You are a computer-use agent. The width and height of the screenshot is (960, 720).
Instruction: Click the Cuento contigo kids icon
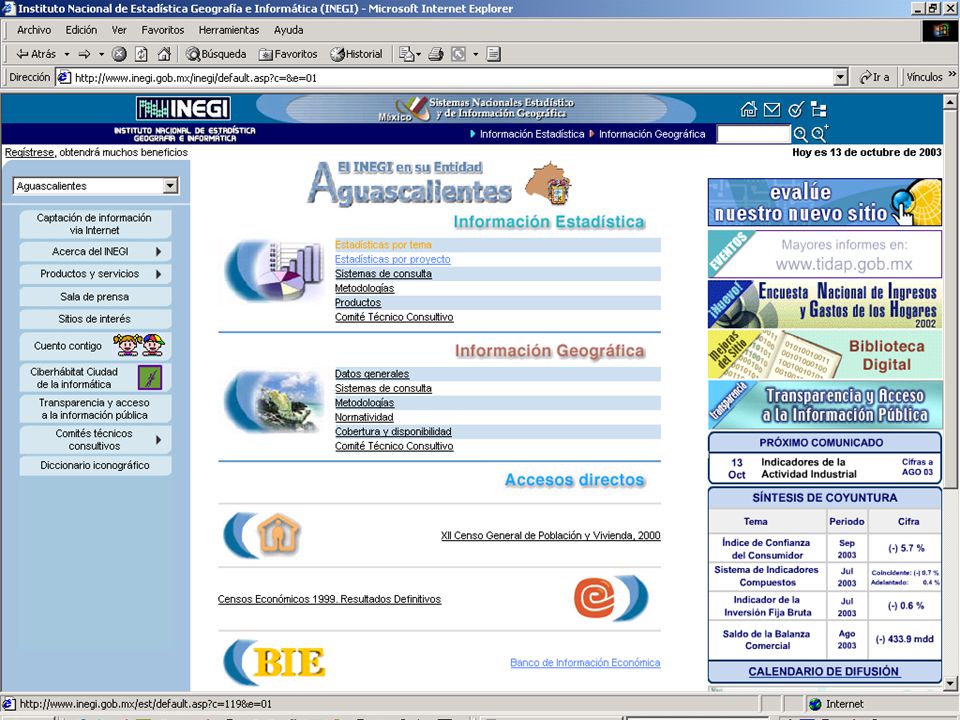(139, 345)
